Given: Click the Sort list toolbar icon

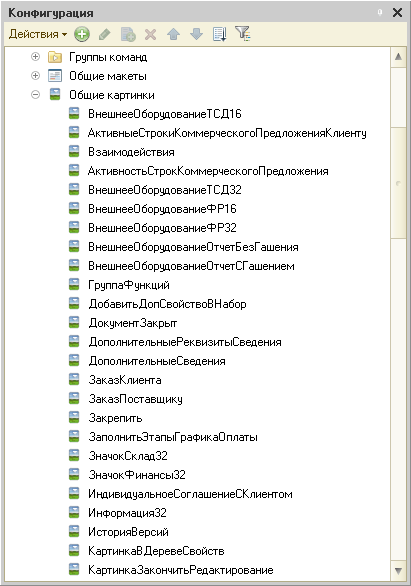Looking at the screenshot, I should click(x=219, y=34).
